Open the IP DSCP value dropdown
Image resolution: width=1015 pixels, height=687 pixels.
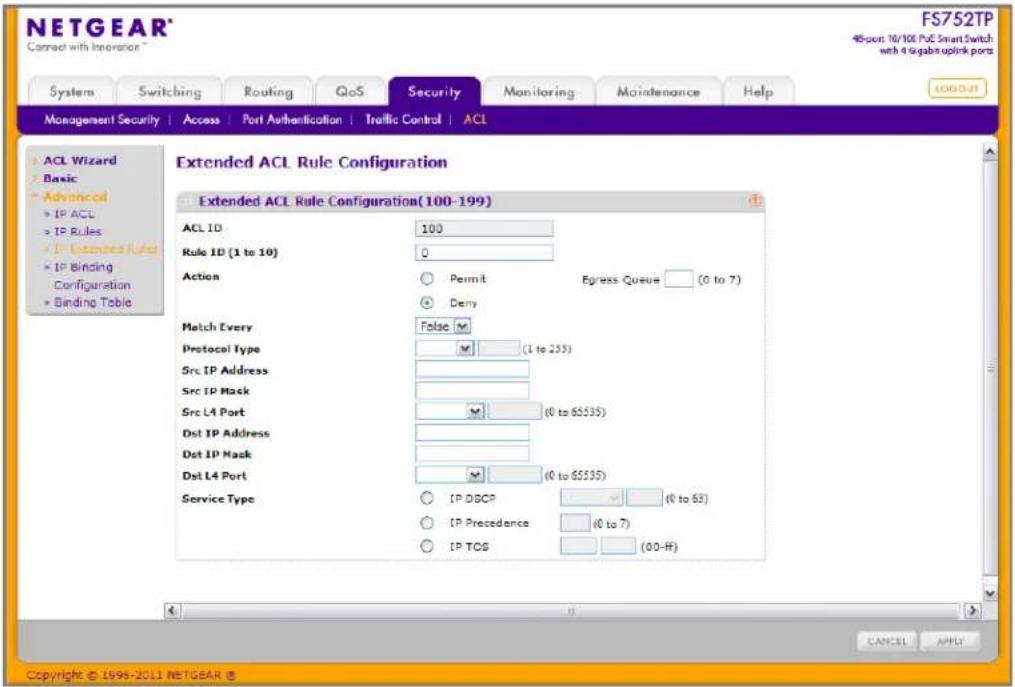point(592,498)
